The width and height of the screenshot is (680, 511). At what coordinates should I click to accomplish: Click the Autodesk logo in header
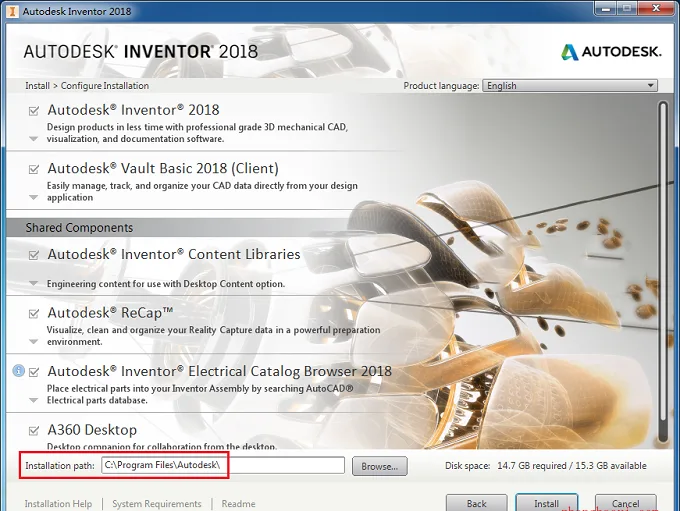click(611, 52)
